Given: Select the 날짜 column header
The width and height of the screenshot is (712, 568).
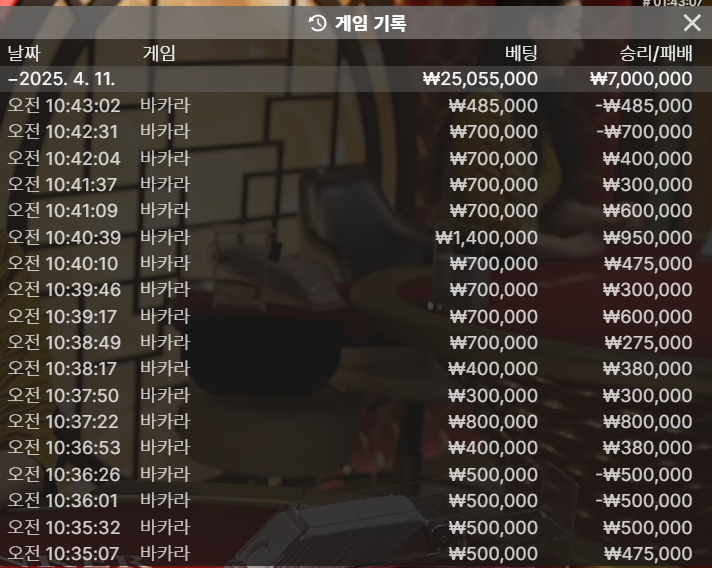Looking at the screenshot, I should (24, 53).
